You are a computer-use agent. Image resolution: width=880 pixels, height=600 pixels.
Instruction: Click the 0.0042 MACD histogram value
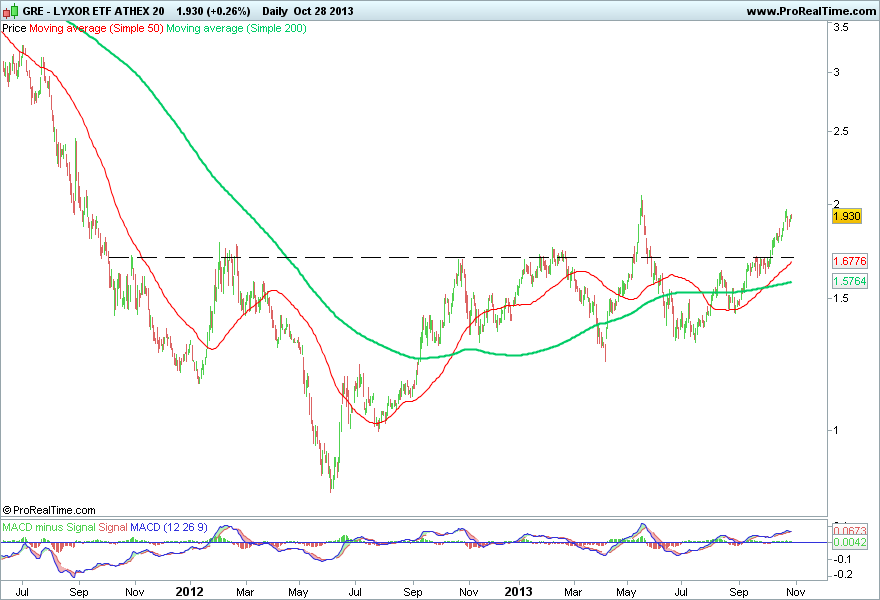(x=849, y=542)
